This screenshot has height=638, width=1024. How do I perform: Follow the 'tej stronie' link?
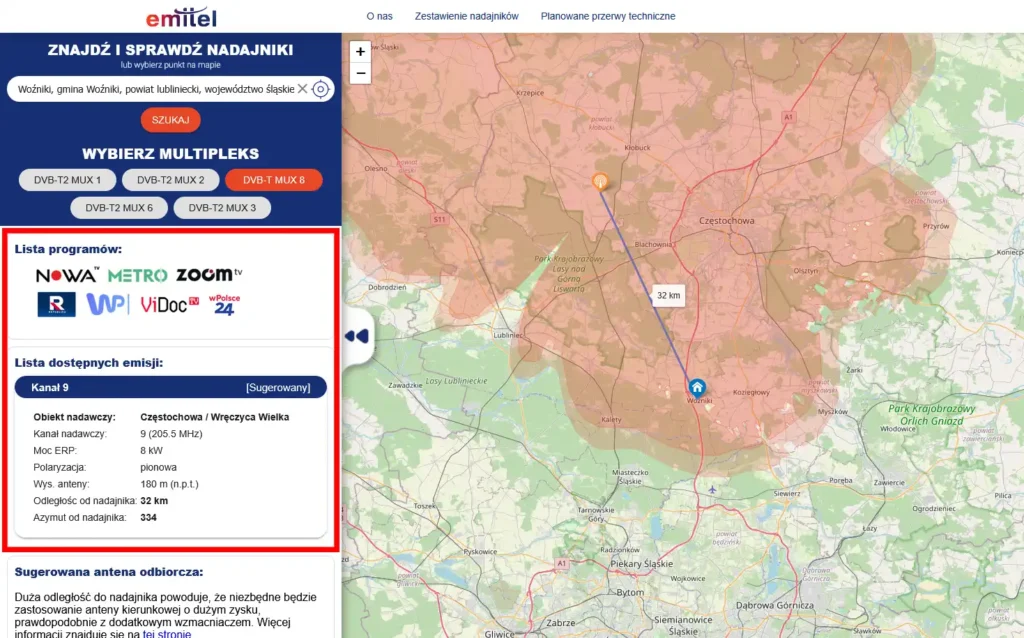(x=166, y=633)
